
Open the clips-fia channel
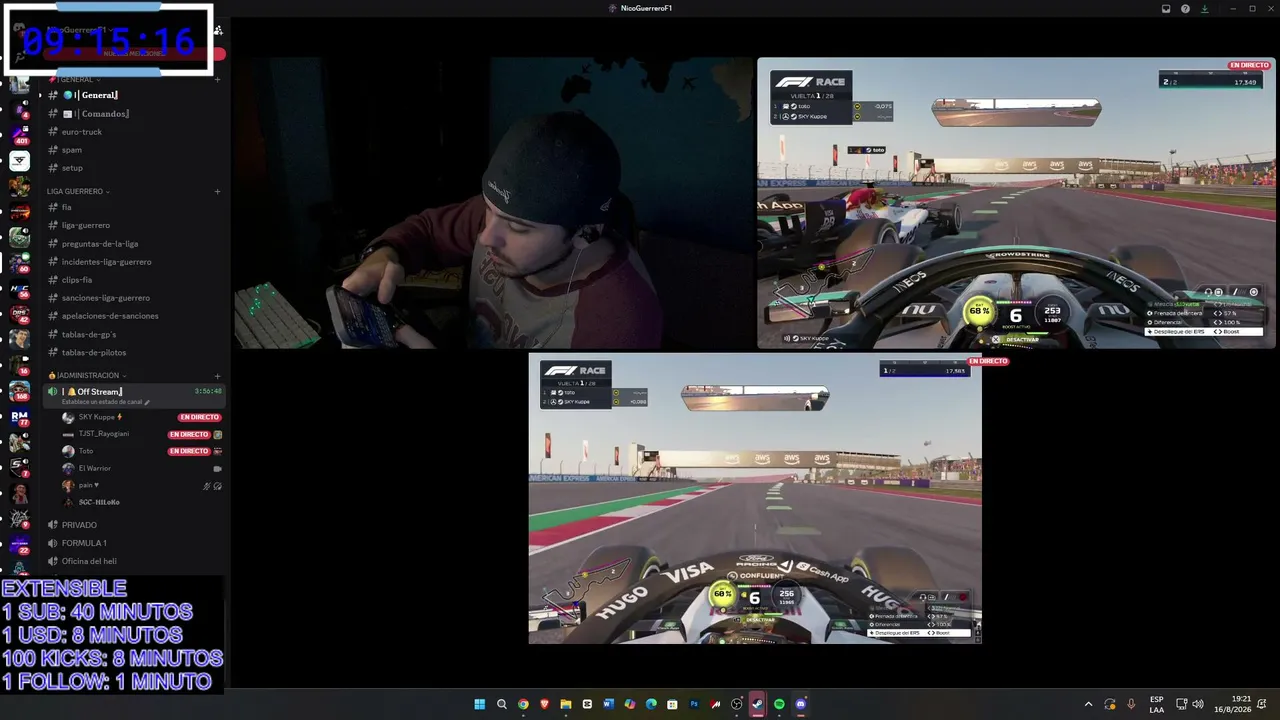135,280
